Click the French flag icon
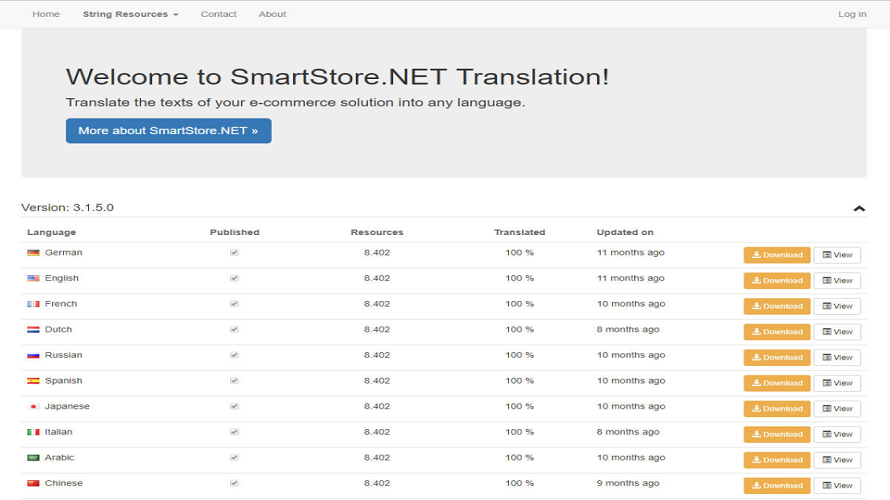 (33, 304)
